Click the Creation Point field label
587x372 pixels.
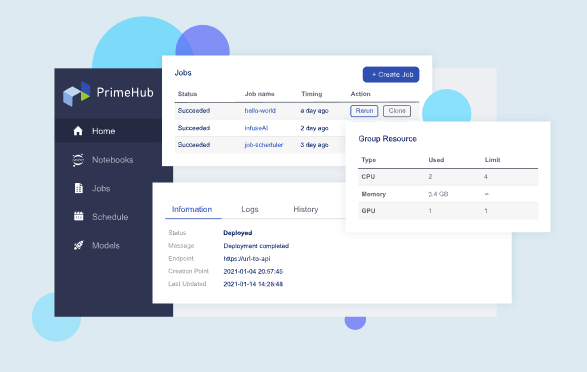pyautogui.click(x=188, y=271)
